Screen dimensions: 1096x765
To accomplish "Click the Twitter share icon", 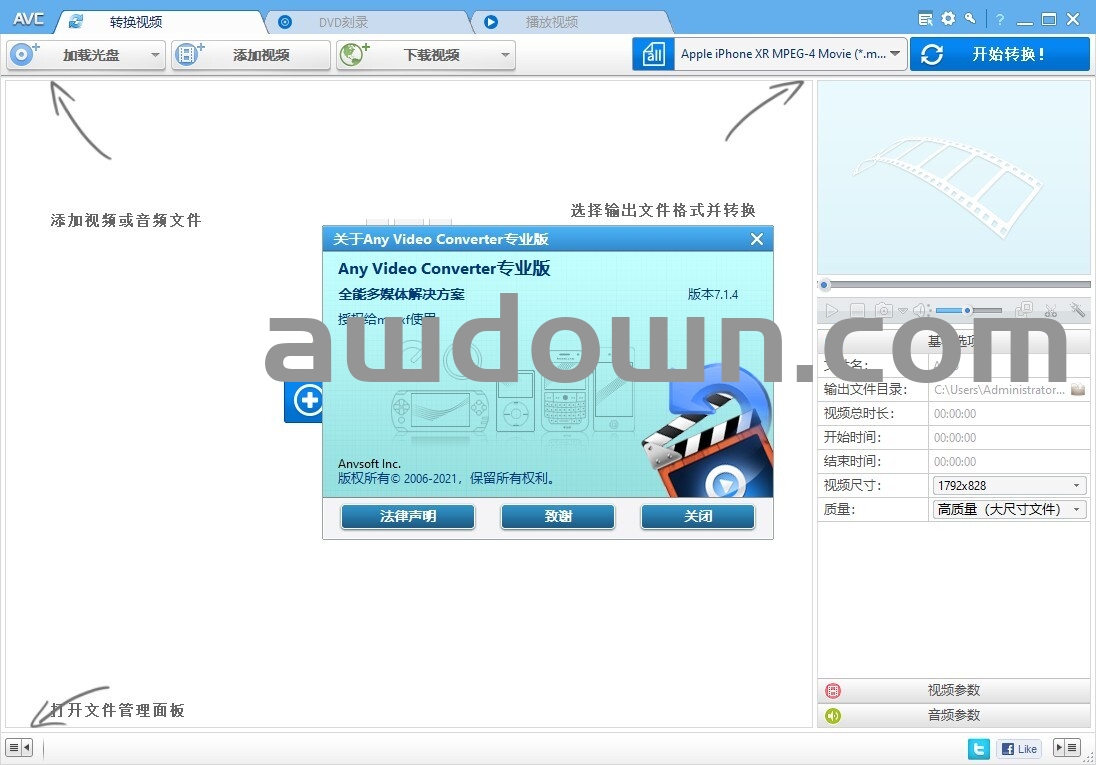I will 979,748.
